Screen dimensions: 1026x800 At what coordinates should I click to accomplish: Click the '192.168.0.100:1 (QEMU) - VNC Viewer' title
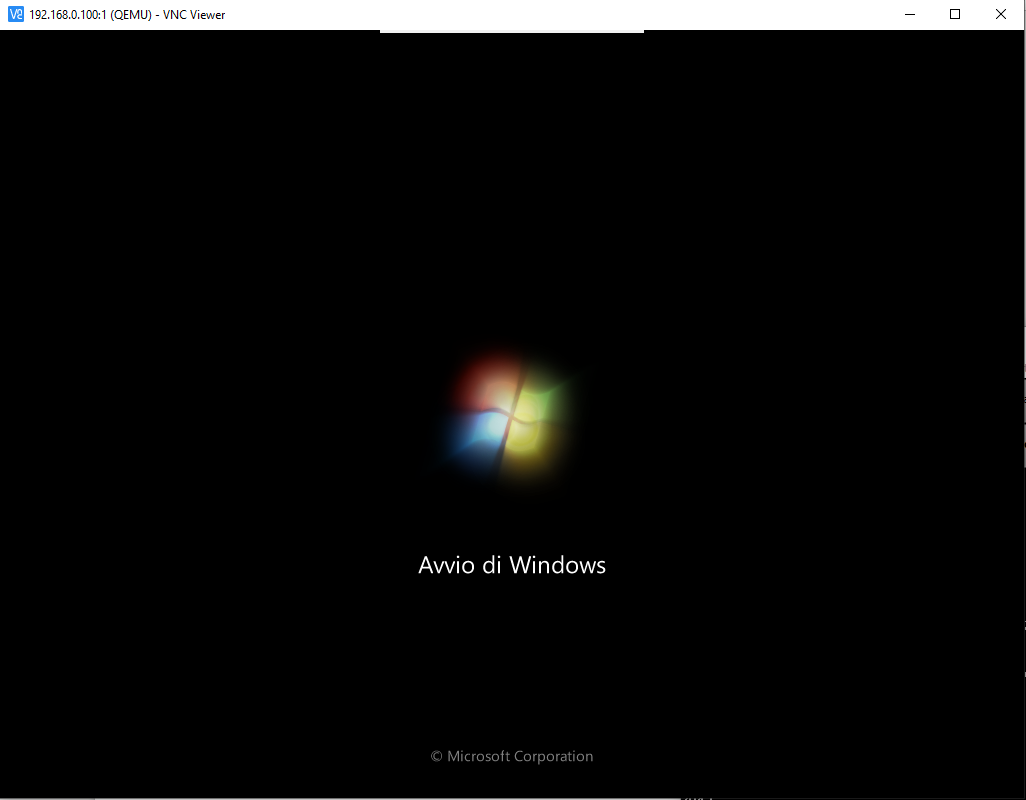(x=127, y=14)
